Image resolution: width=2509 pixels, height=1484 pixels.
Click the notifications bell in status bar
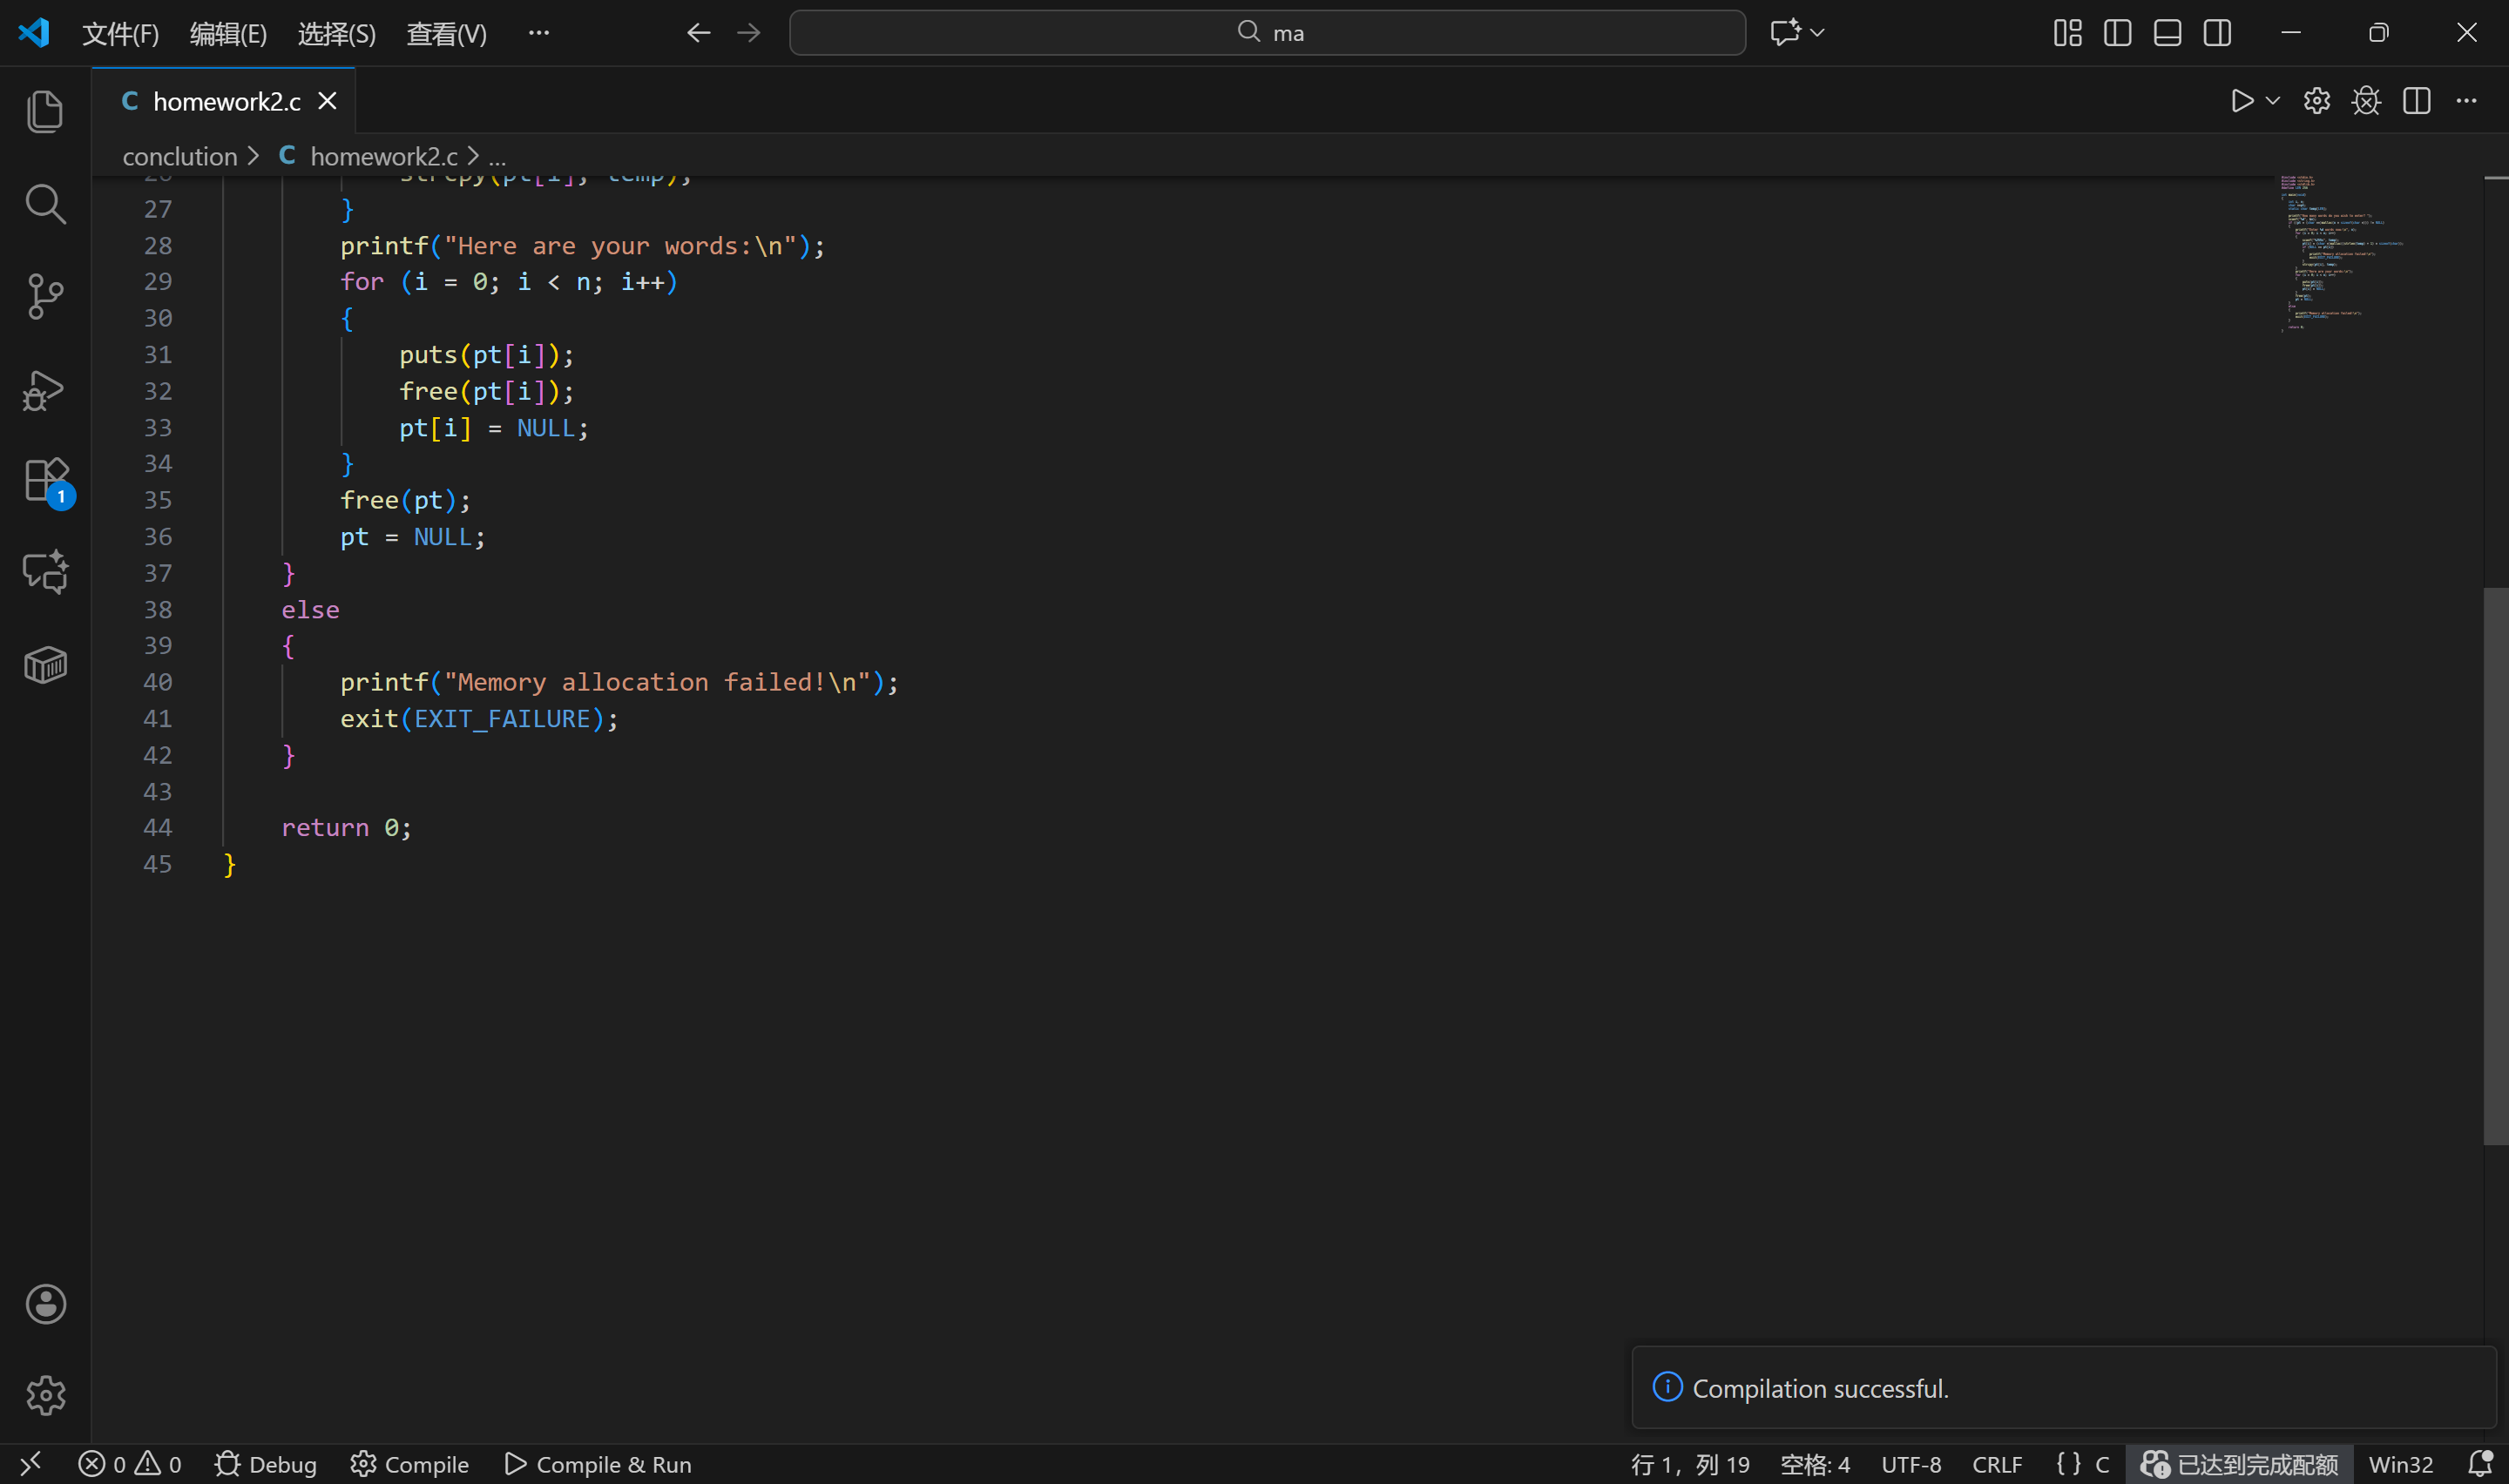click(x=2479, y=1464)
